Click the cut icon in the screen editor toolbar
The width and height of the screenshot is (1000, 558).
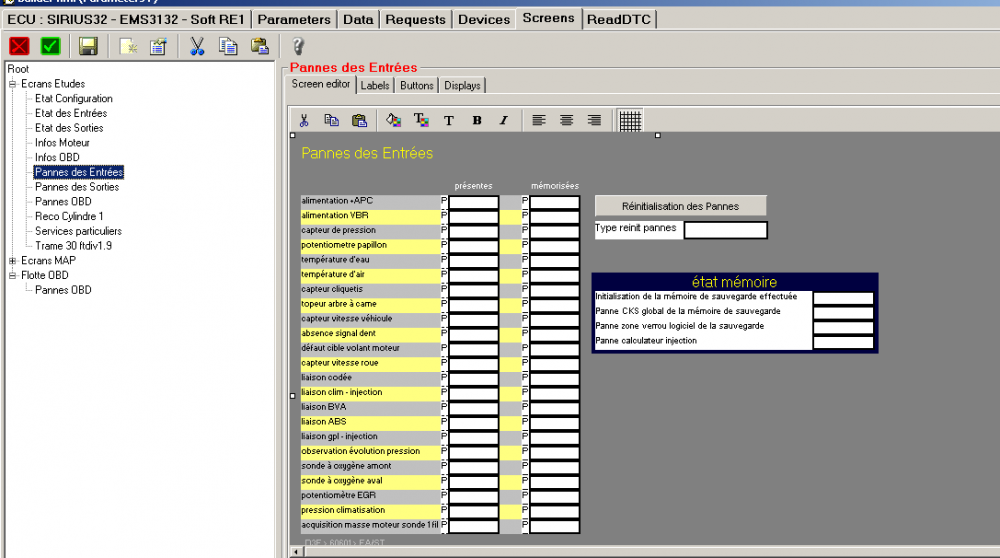point(304,120)
